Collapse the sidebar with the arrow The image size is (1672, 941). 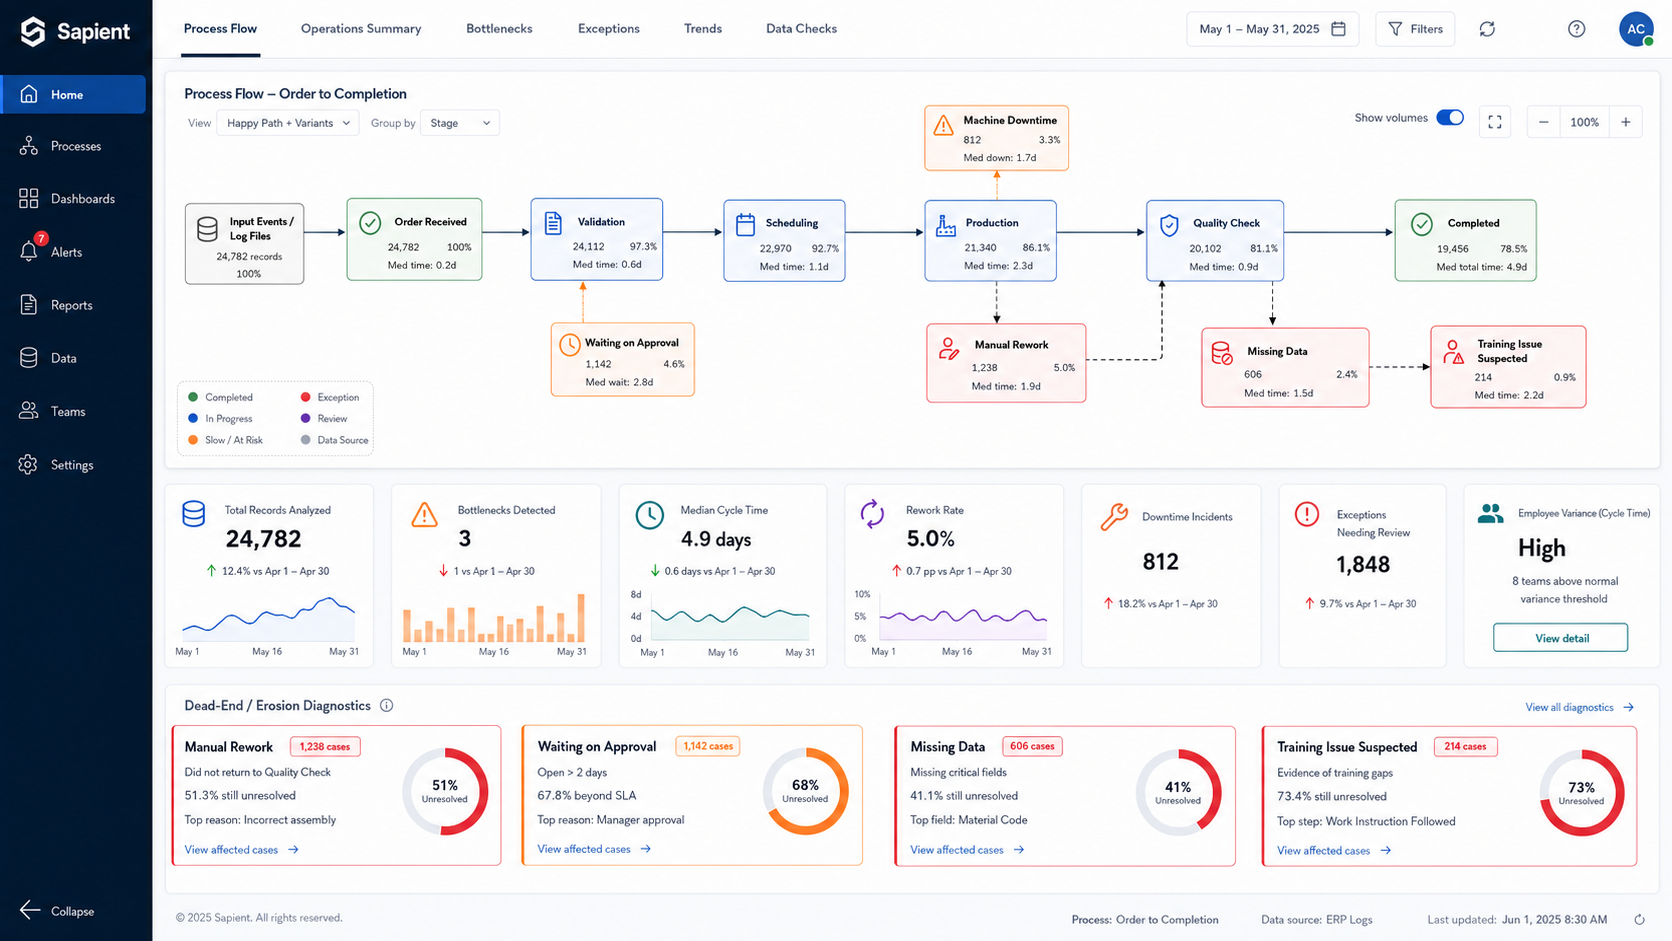pos(57,911)
